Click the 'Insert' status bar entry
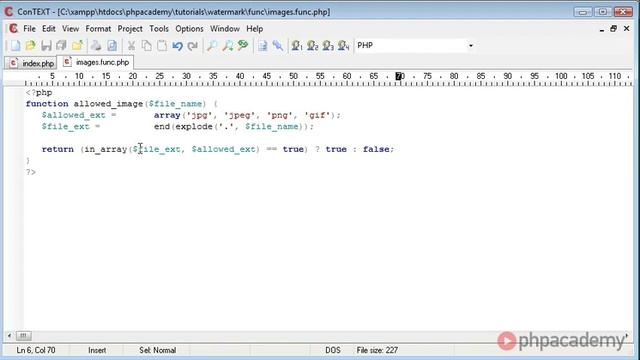Screen dimensions: 640x360 (97, 350)
